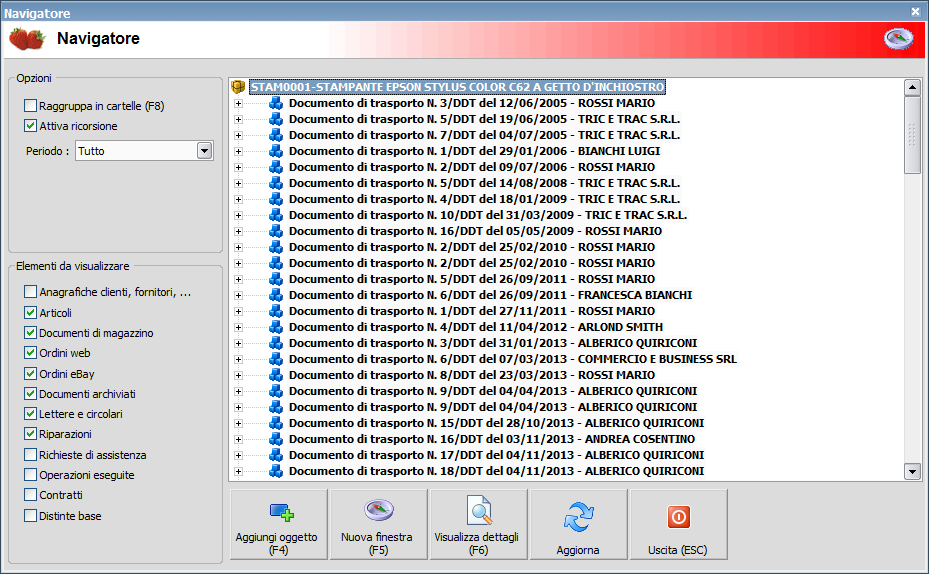Image resolution: width=929 pixels, height=574 pixels.
Task: Uncheck Documenti archiviati
Action: coord(30,394)
